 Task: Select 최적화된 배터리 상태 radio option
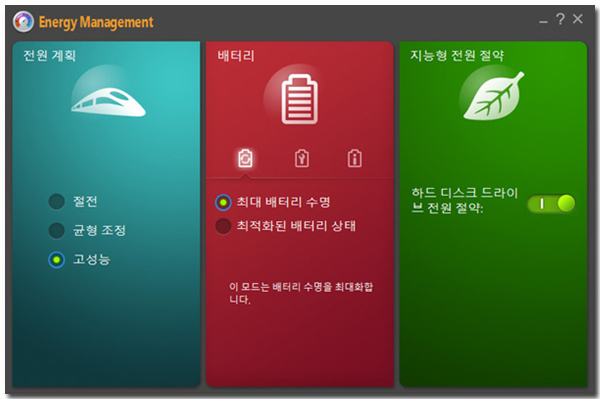click(x=223, y=226)
